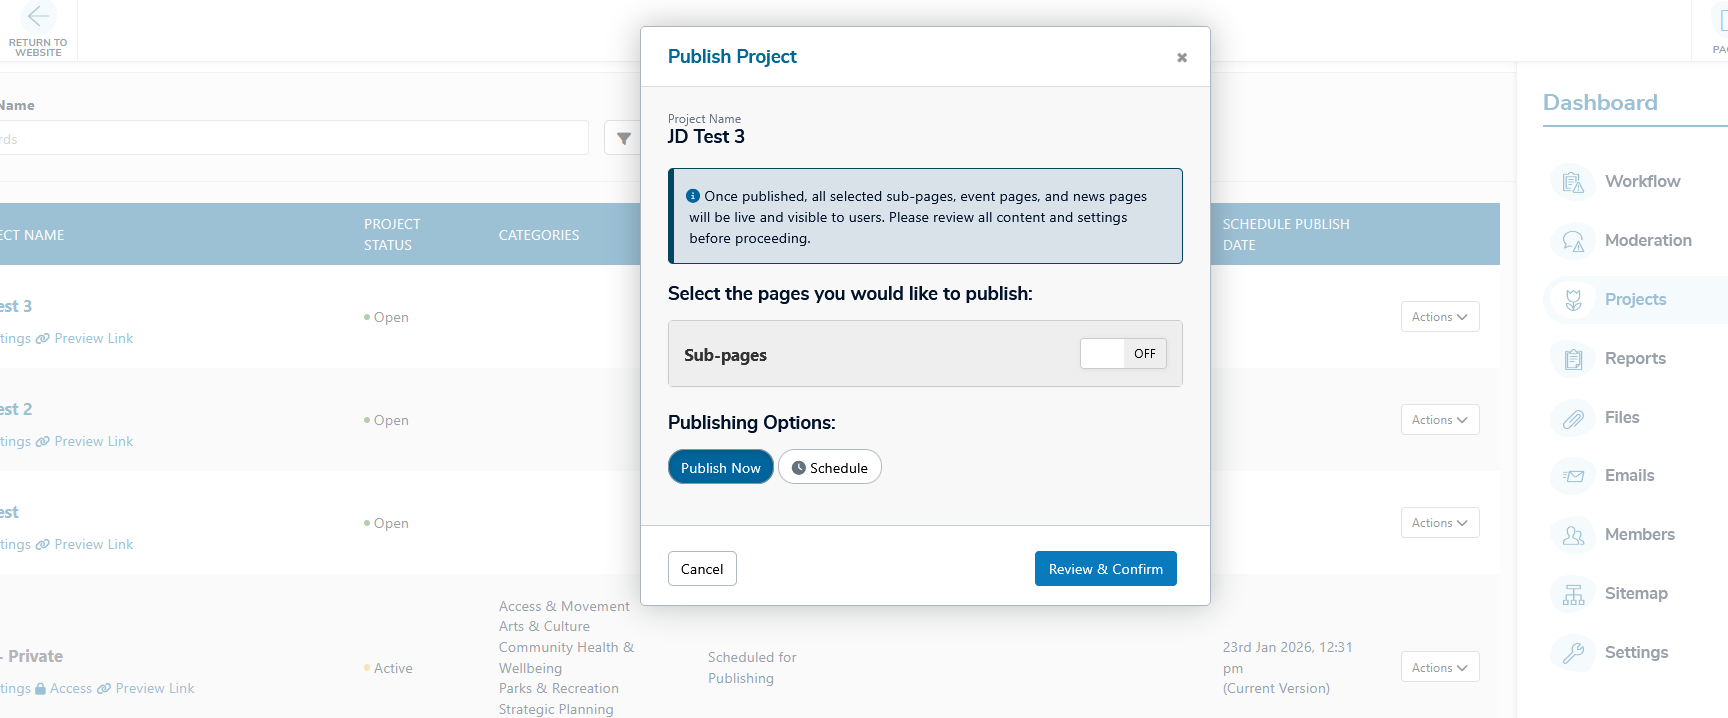The image size is (1728, 718).
Task: Expand the Actions dropdown for Open project first row
Action: pyautogui.click(x=1439, y=317)
